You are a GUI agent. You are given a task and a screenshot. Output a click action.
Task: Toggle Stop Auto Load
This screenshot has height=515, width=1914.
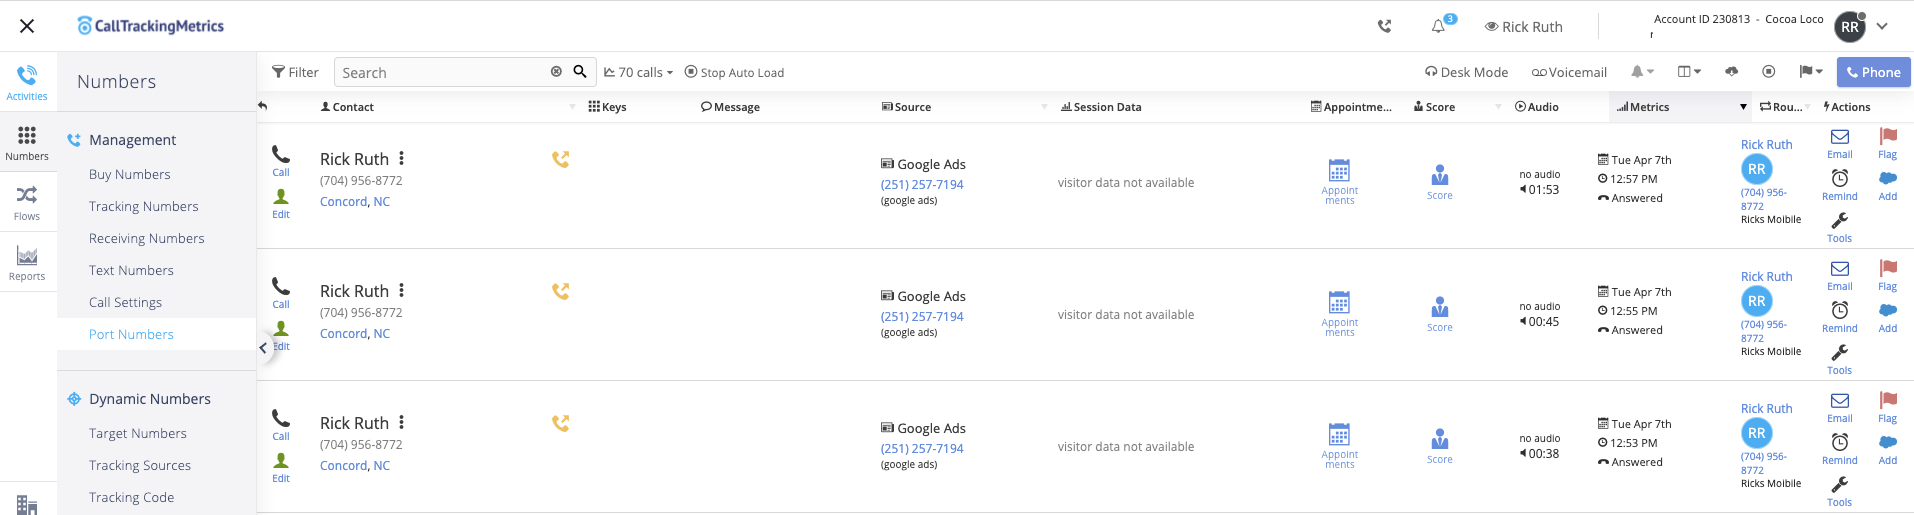(x=734, y=72)
